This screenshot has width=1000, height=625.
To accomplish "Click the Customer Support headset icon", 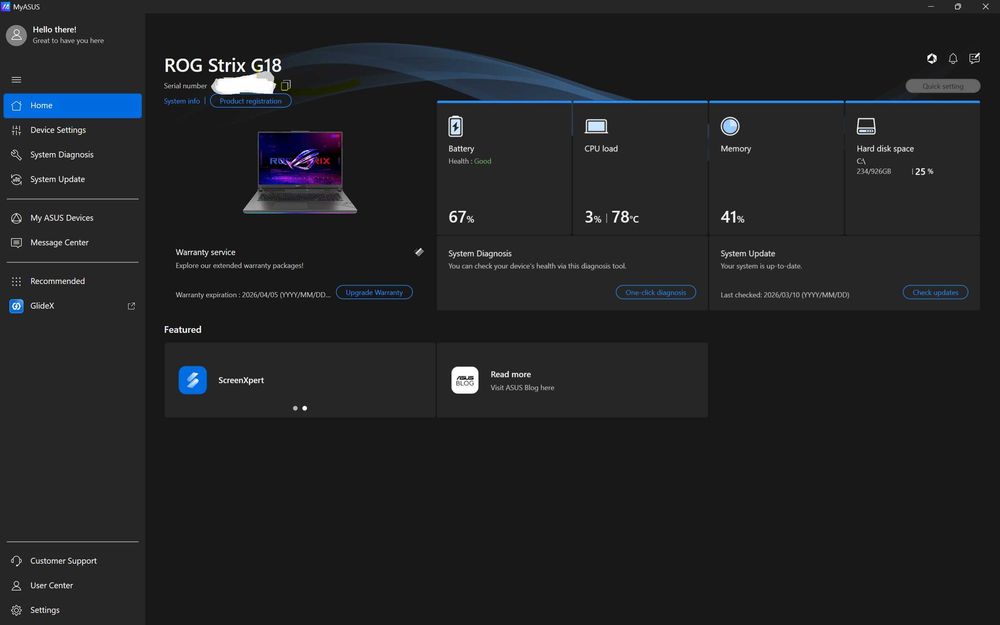I will [x=17, y=561].
